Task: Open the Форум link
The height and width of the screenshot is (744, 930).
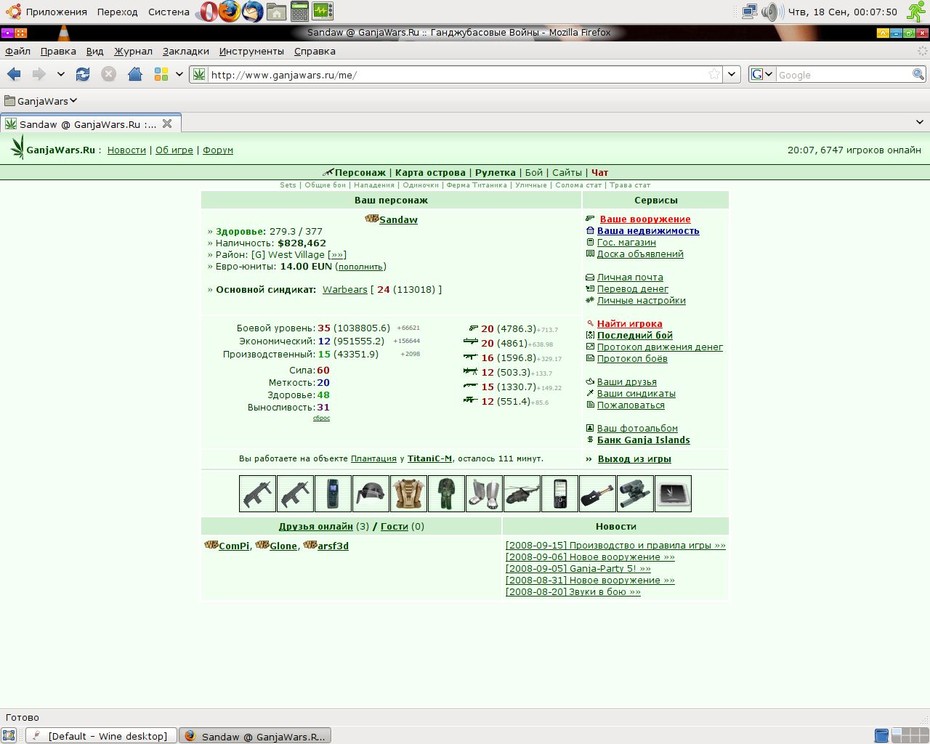Action: [x=218, y=150]
